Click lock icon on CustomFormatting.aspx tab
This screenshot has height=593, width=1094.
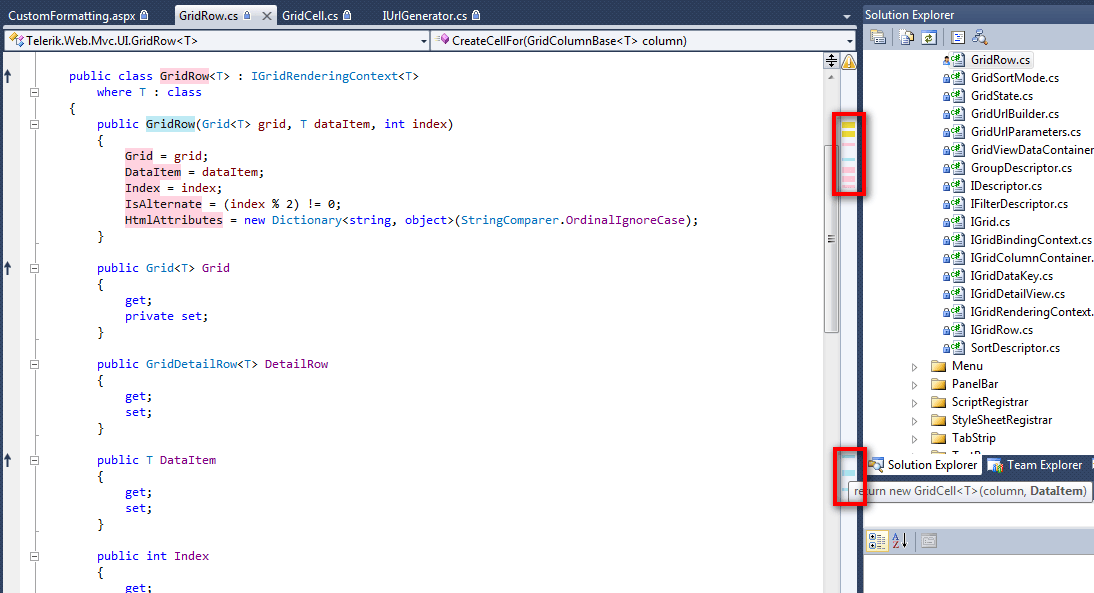click(x=144, y=15)
